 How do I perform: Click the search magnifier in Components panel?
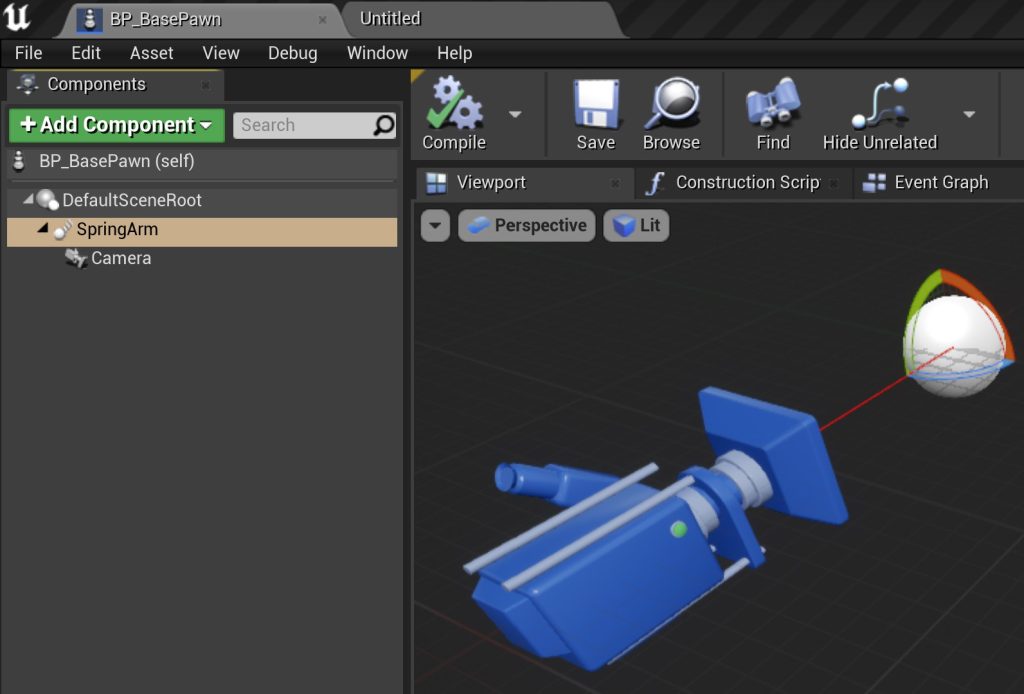384,125
